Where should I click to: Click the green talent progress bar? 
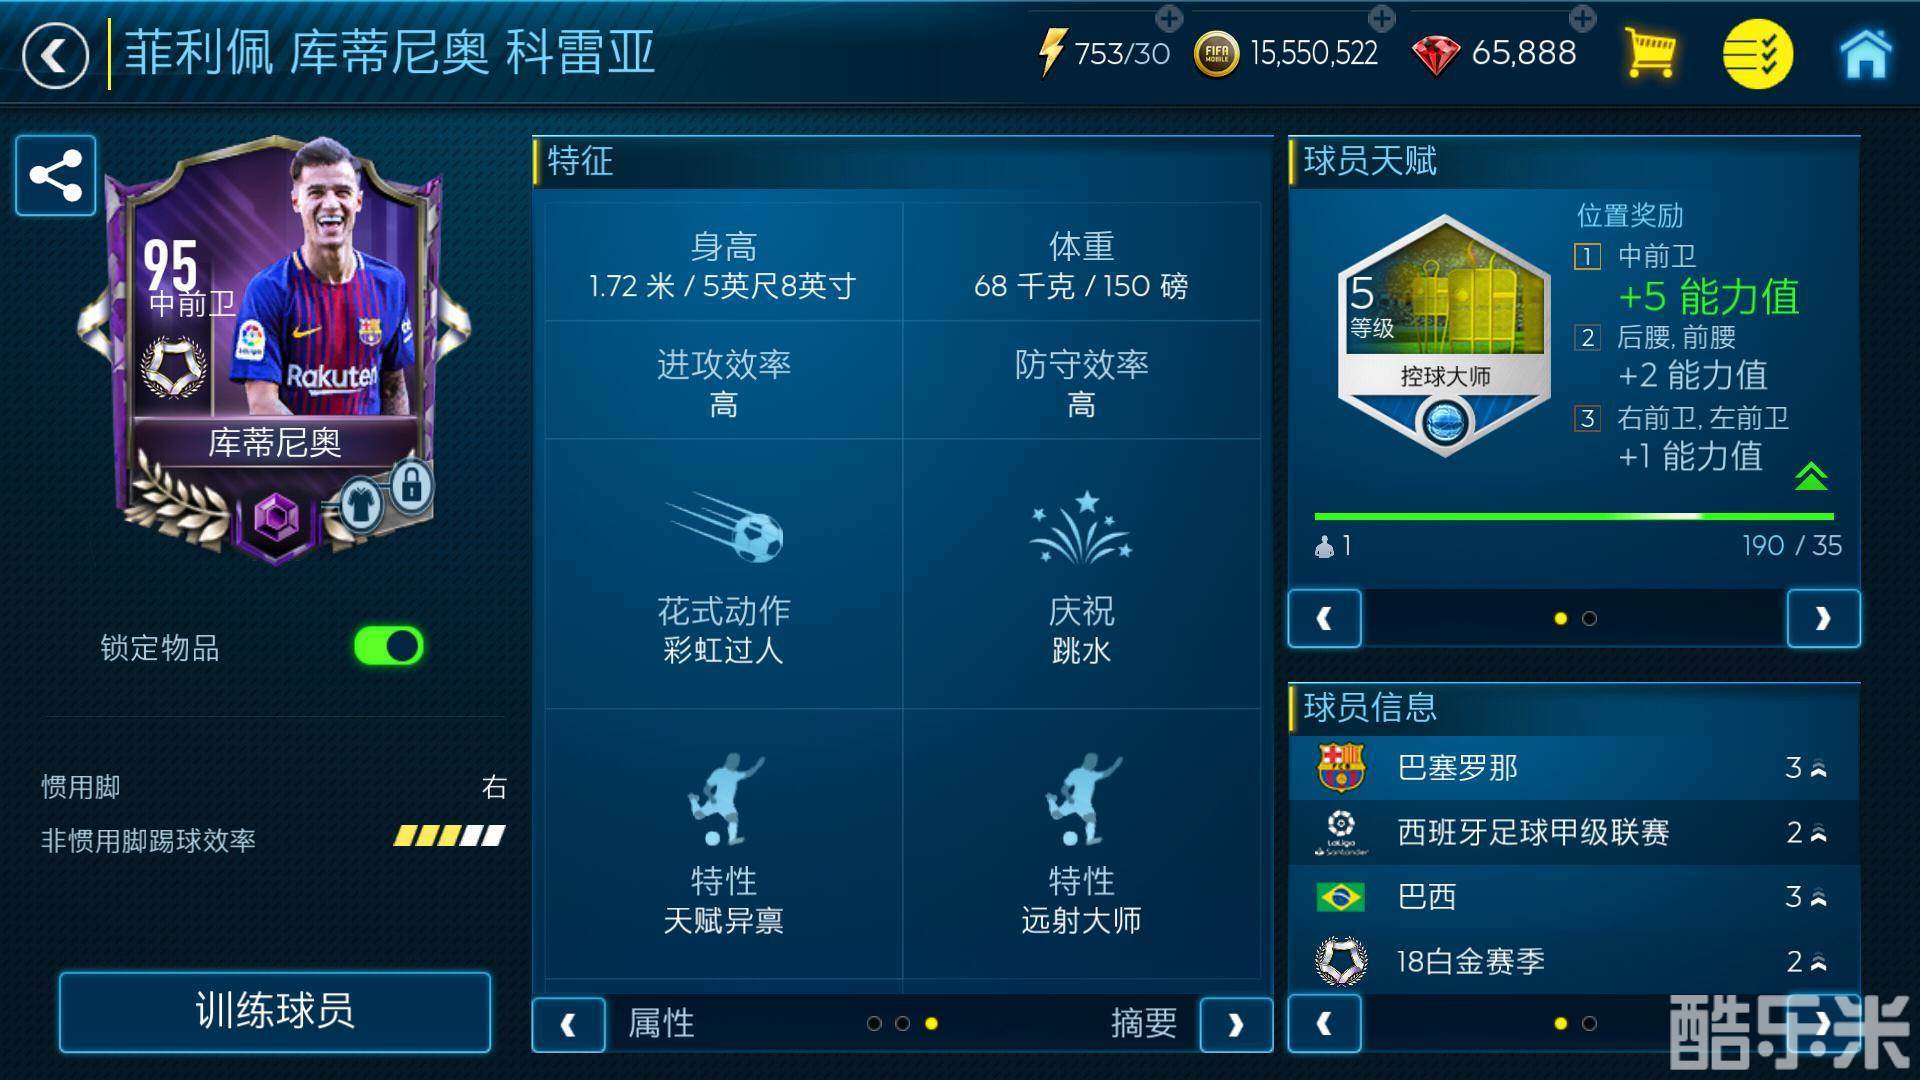1574,516
